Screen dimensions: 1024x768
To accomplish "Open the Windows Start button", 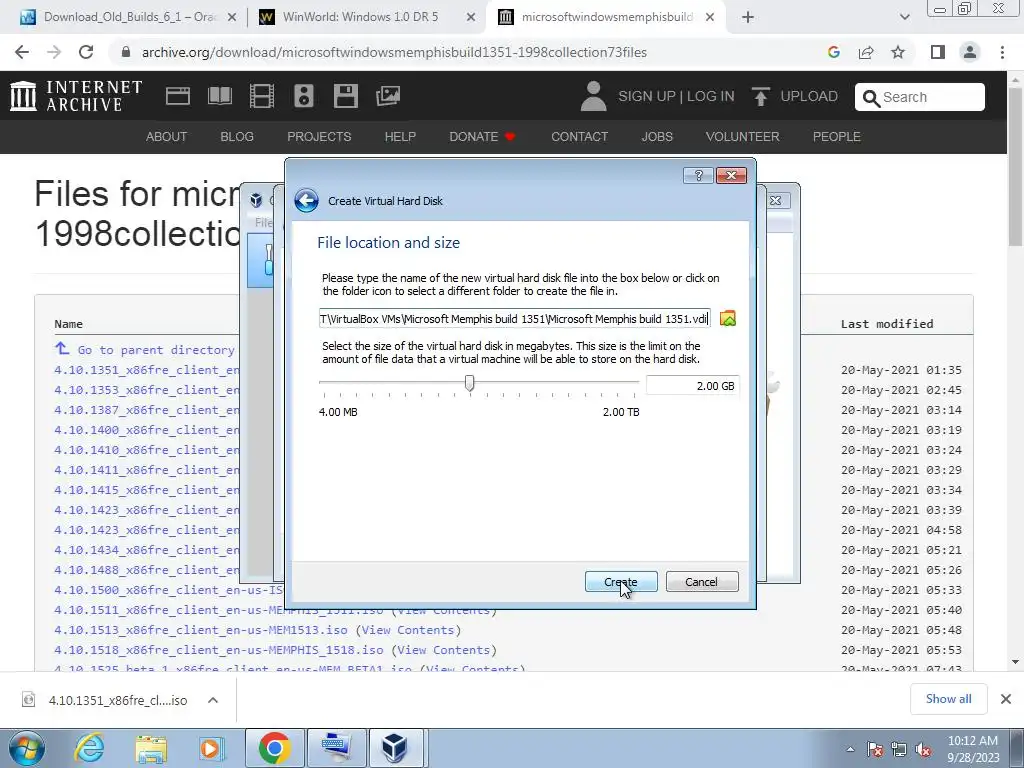I will (27, 748).
